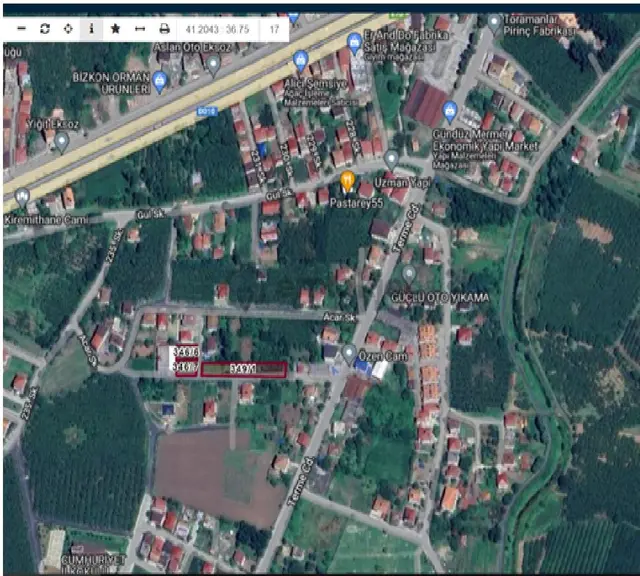Screen dimensions: 640x576
Task: Click the Özen Cam location pin
Action: [349, 354]
